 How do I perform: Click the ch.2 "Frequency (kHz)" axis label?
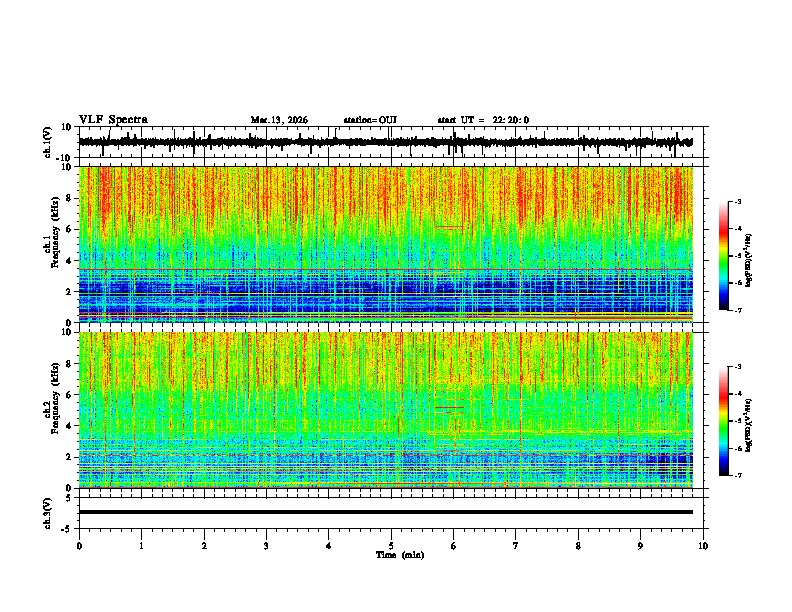55,398
